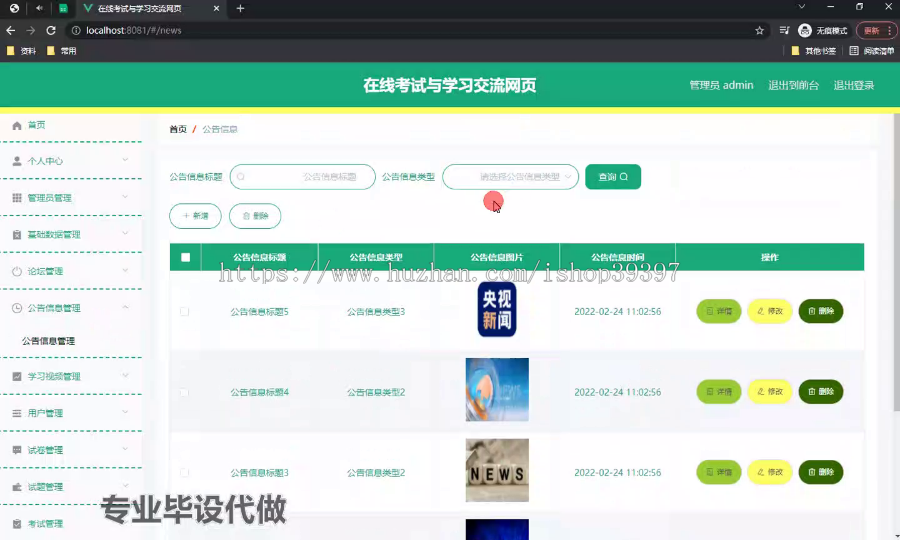The image size is (900, 540).
Task: Click the browser address bar URL
Action: [x=134, y=30]
